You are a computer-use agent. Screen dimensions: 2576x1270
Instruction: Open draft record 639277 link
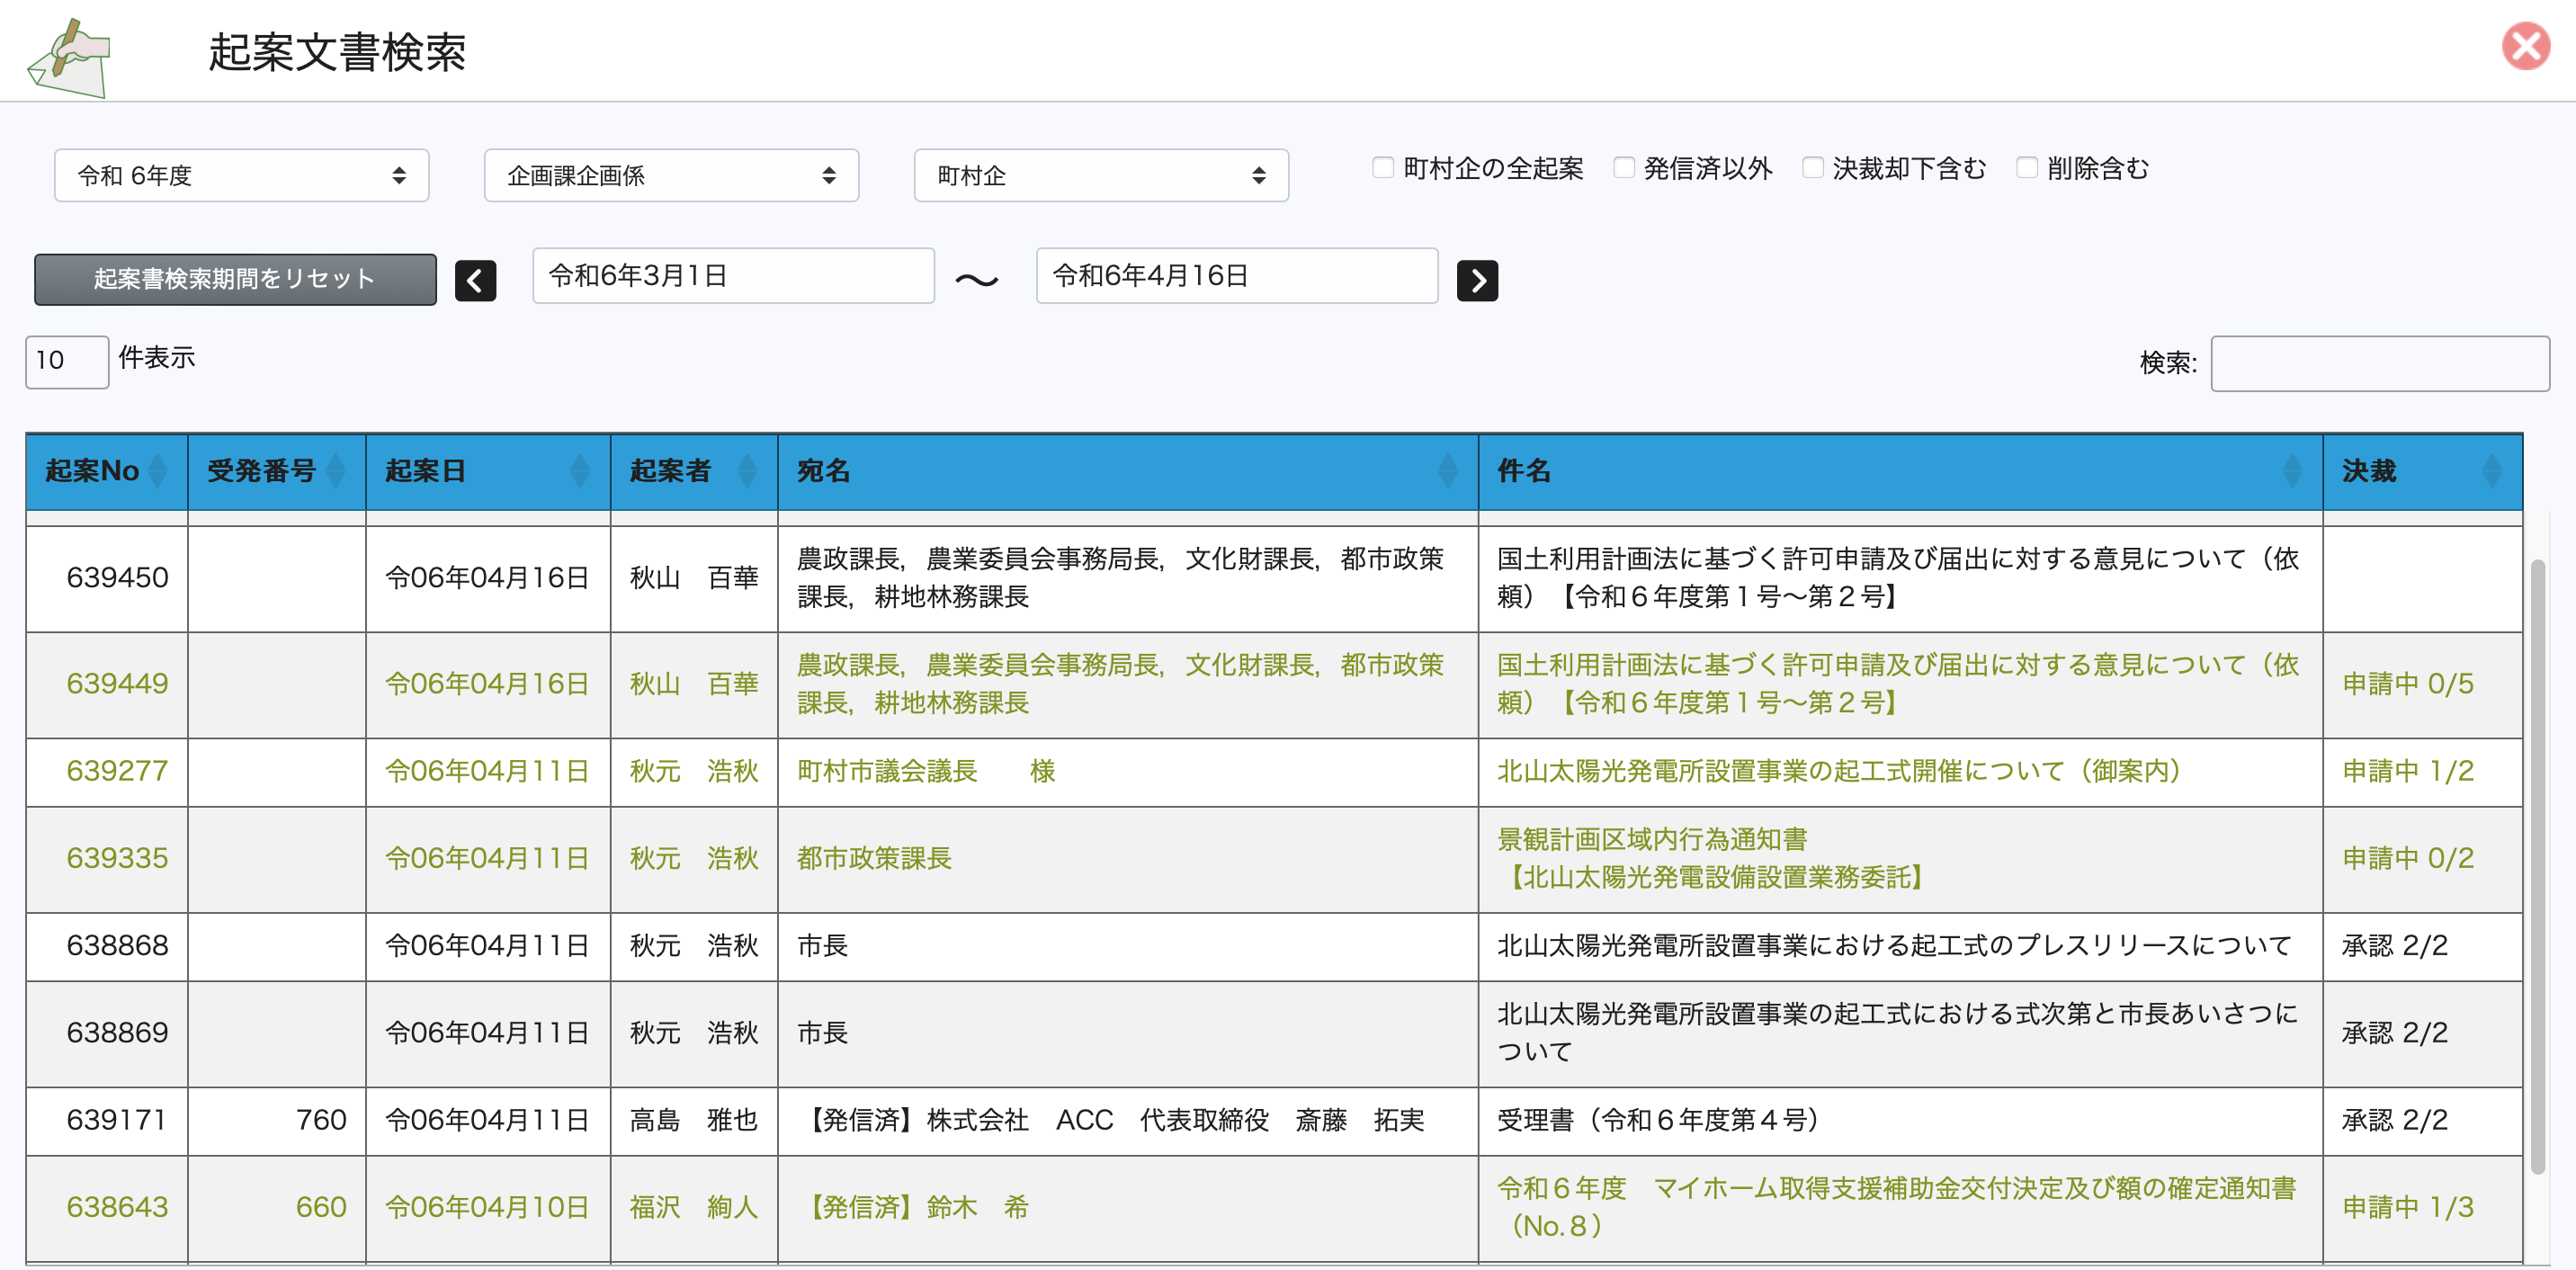117,771
